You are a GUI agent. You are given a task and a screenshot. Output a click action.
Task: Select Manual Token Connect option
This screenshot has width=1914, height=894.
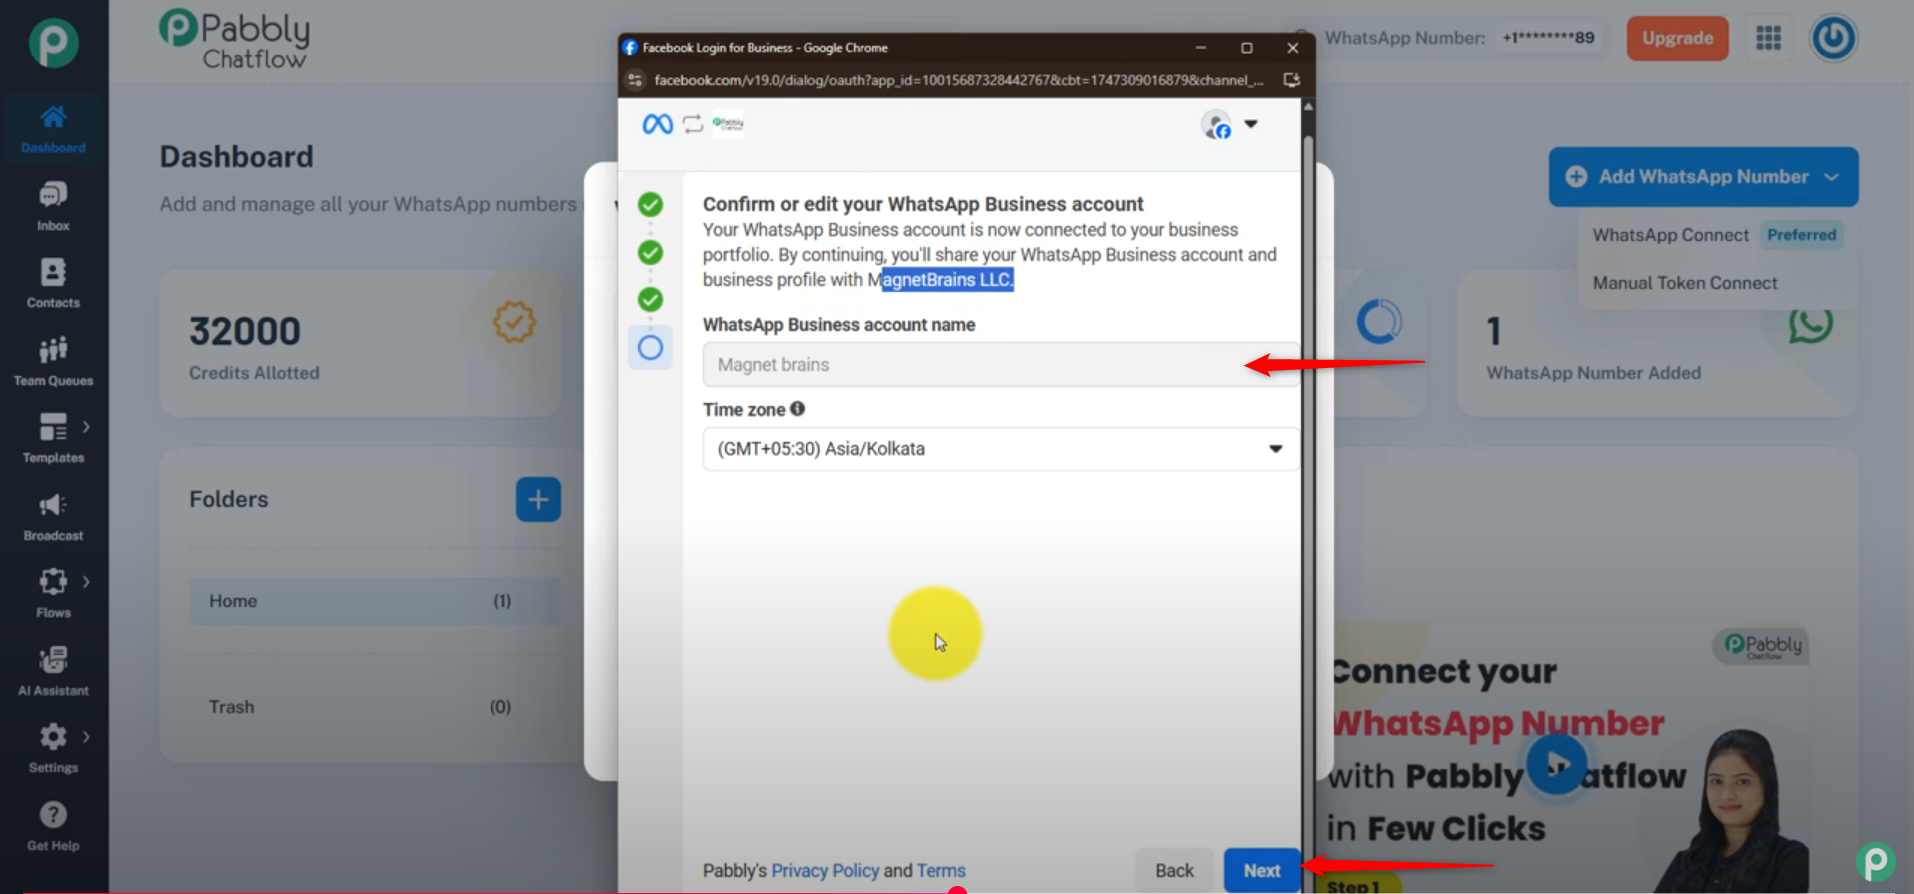[x=1684, y=283]
